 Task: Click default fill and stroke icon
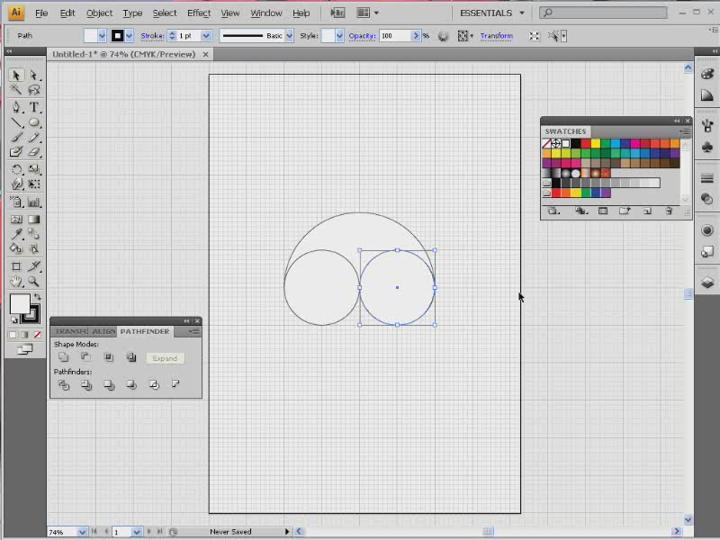click(14, 320)
